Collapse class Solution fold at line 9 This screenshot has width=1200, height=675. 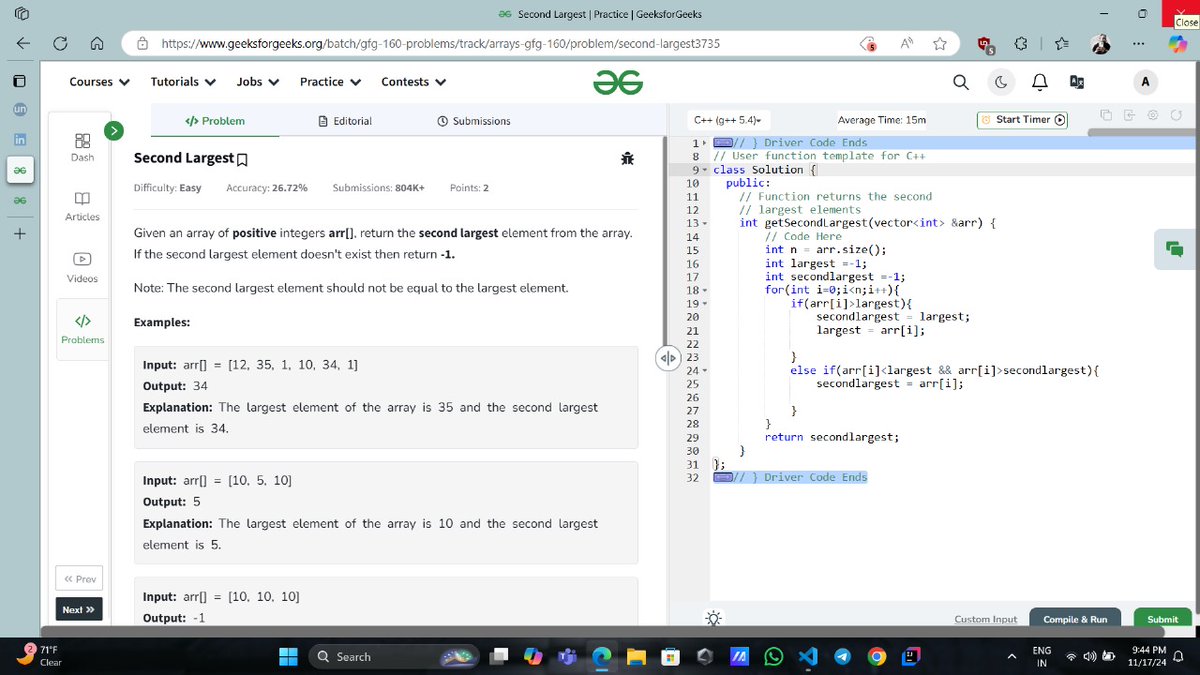click(706, 170)
